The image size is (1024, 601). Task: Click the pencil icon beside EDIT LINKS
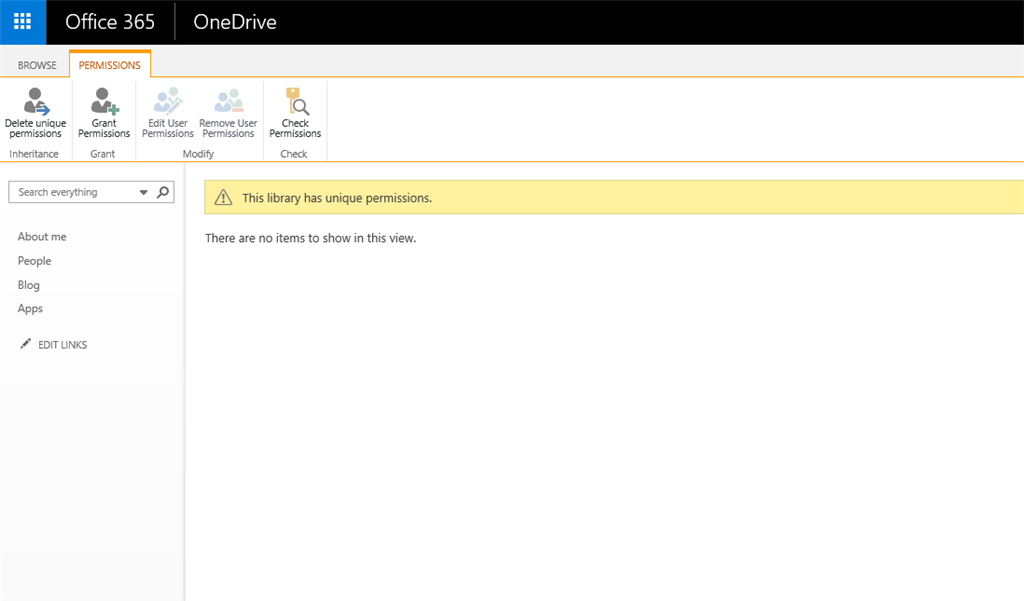tap(25, 344)
